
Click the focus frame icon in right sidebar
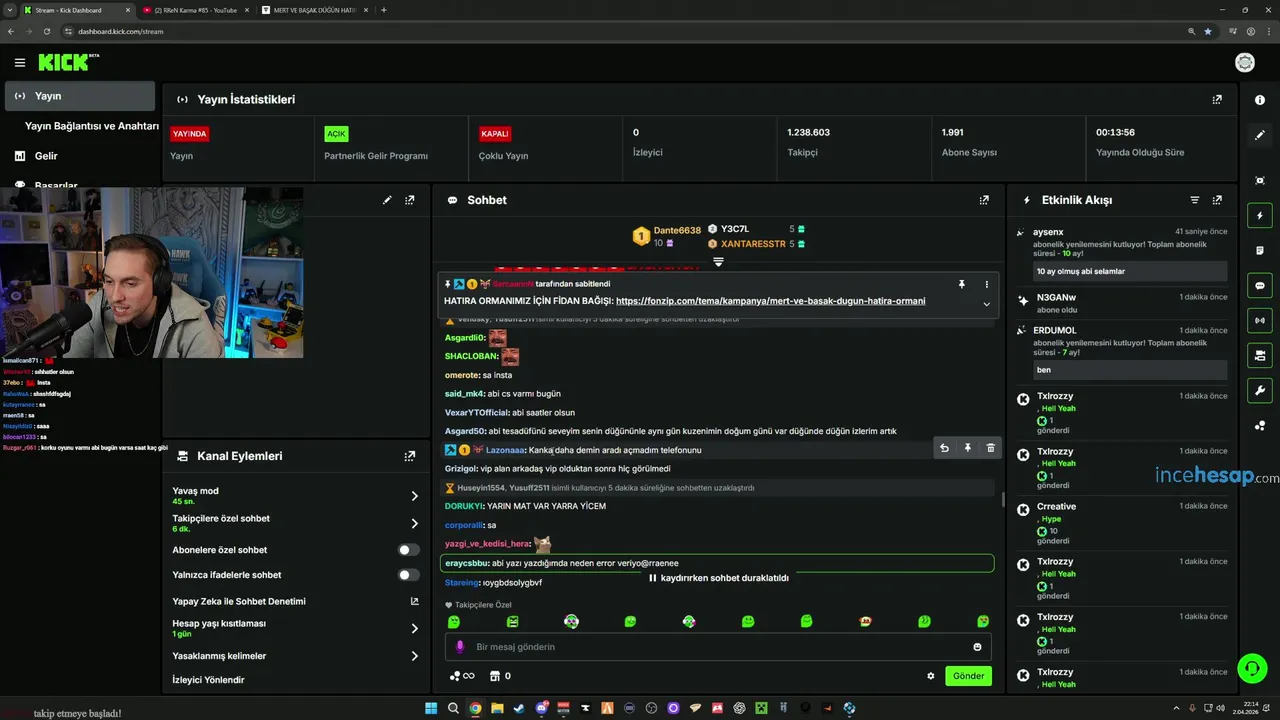click(1260, 180)
